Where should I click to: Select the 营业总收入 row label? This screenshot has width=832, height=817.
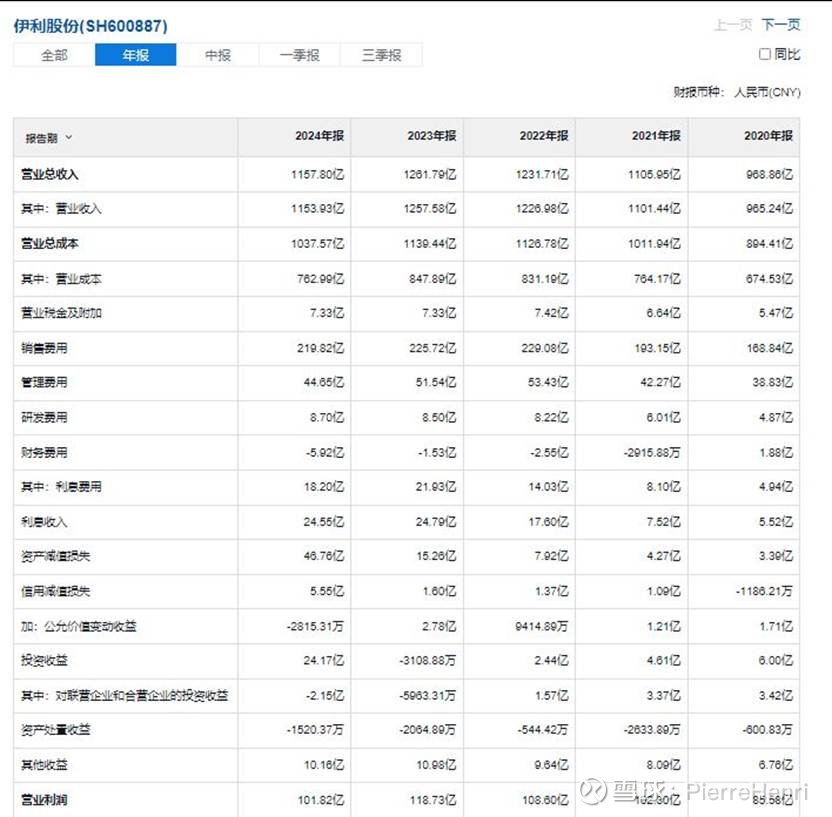click(x=50, y=174)
